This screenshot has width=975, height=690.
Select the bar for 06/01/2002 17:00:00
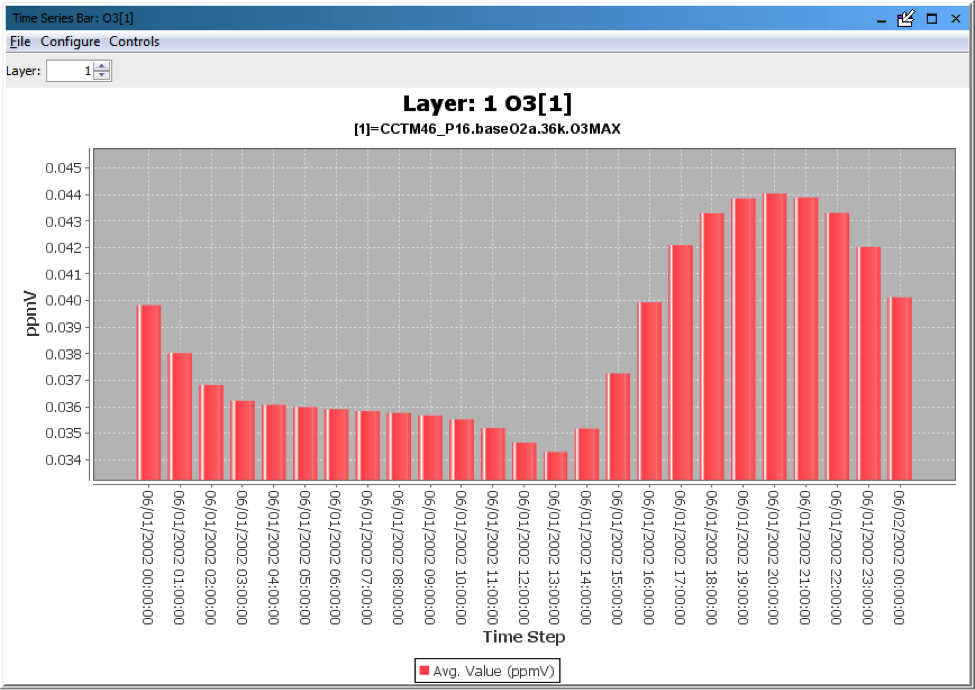point(681,362)
